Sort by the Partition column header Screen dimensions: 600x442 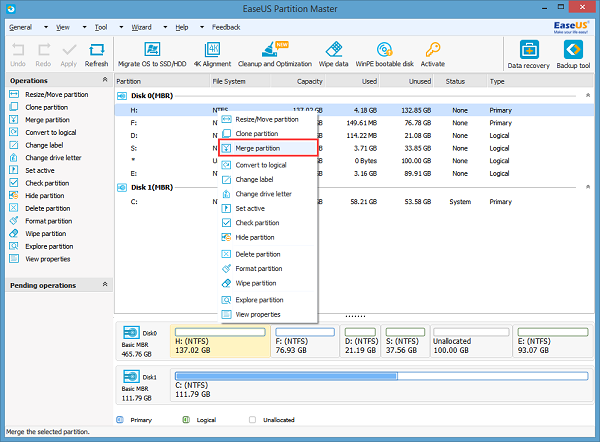click(162, 81)
